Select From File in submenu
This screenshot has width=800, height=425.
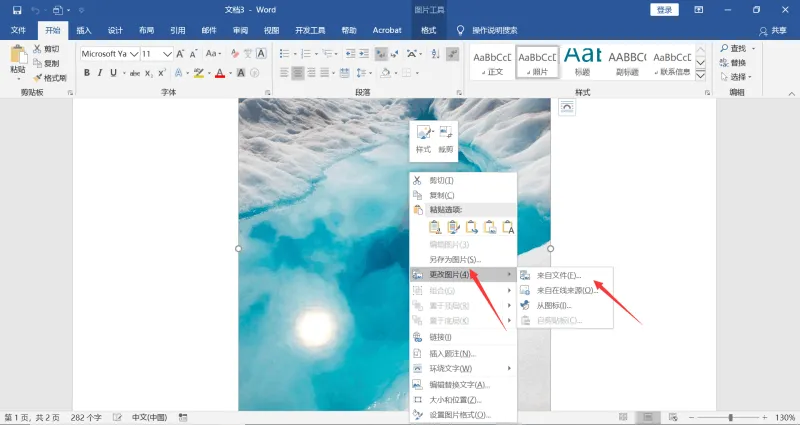(x=565, y=276)
